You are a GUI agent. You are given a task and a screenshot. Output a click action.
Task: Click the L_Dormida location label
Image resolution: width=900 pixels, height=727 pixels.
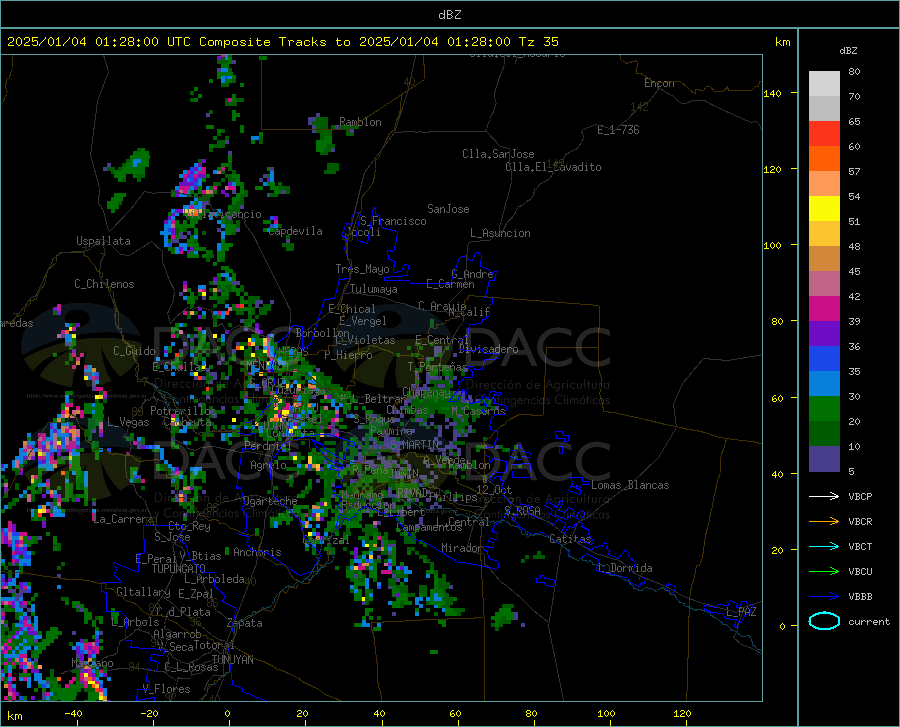pos(624,568)
